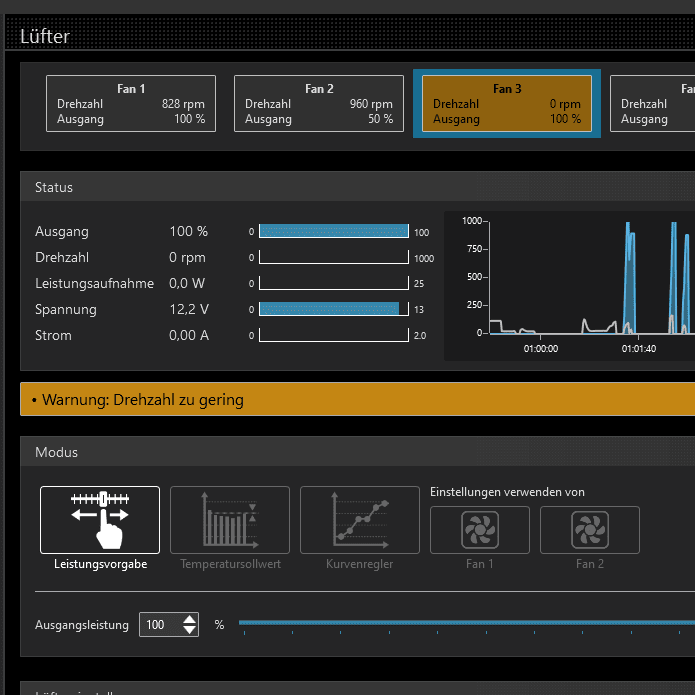
Task: Click the '0,00 A' Strom value
Action: (x=189, y=335)
